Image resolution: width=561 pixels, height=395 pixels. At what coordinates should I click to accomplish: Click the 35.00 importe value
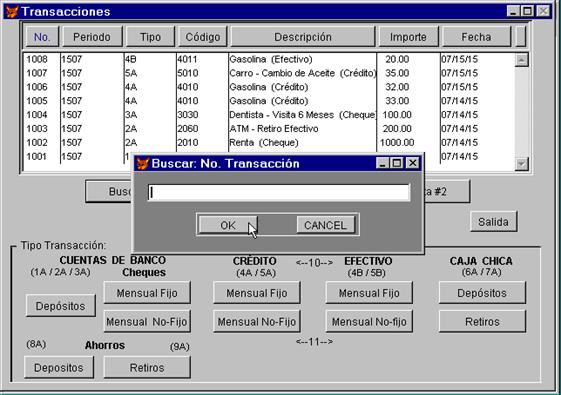[397, 73]
